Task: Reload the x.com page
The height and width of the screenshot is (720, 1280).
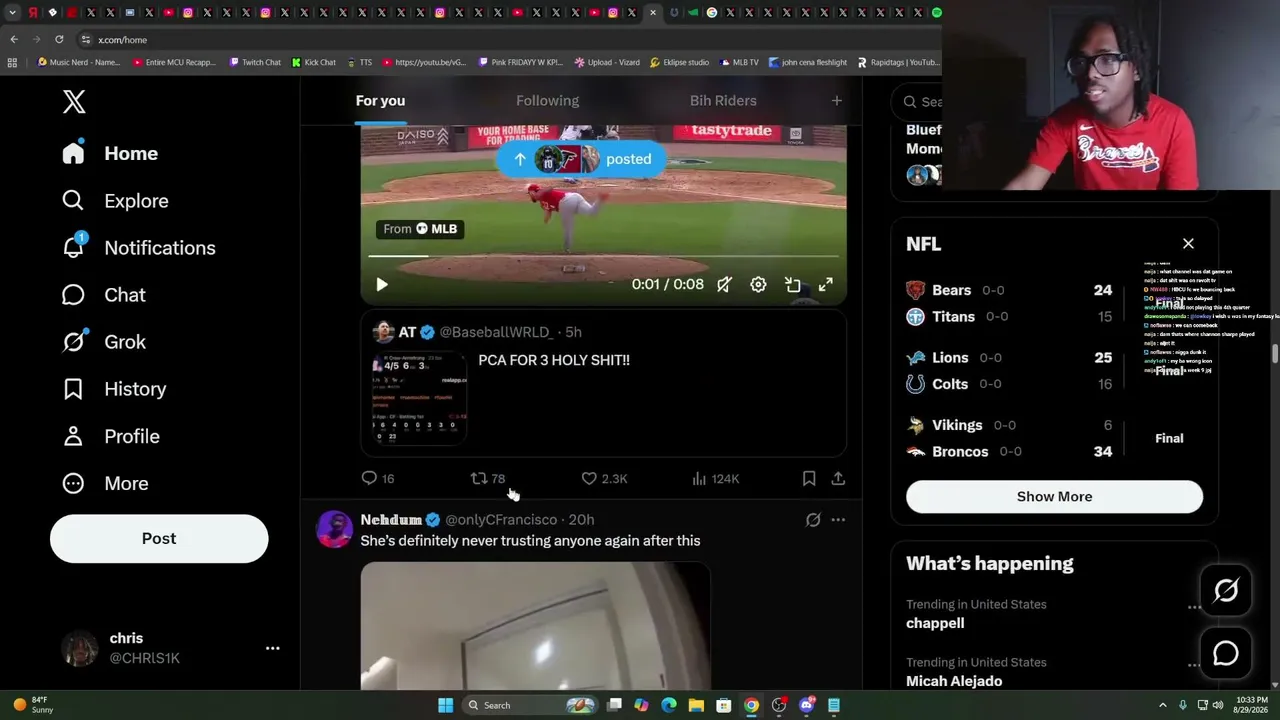Action: click(x=59, y=39)
